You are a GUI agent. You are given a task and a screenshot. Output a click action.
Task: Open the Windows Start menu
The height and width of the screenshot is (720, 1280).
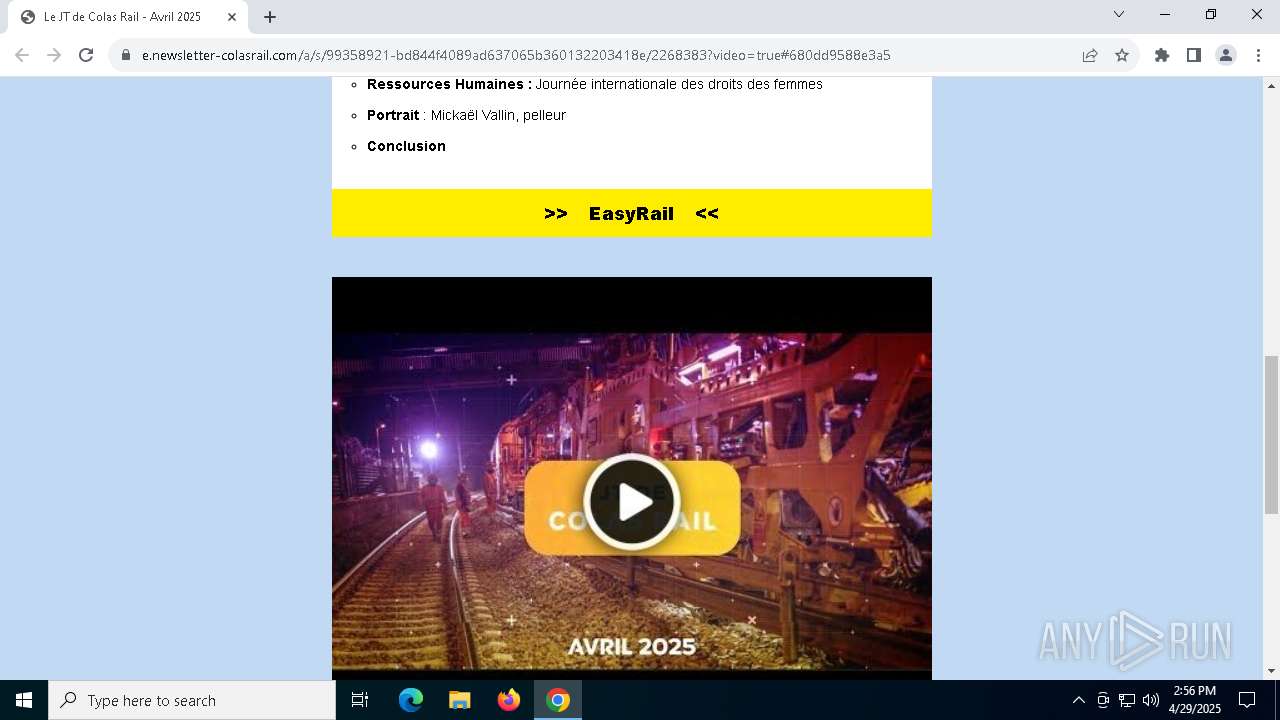click(x=24, y=700)
